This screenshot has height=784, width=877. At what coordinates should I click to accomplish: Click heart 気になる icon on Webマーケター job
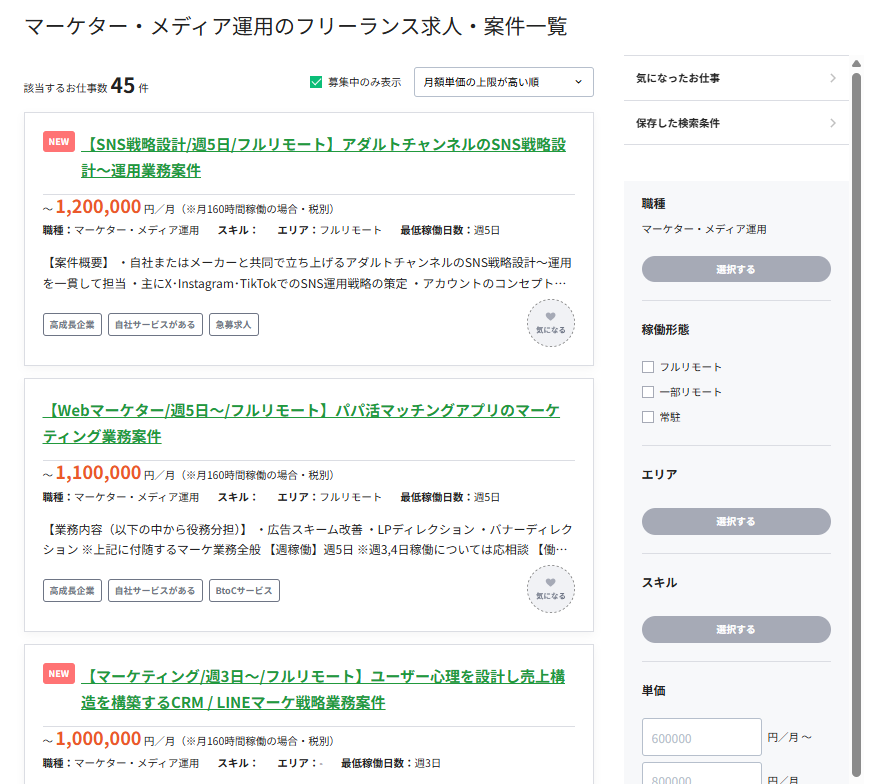coord(550,588)
